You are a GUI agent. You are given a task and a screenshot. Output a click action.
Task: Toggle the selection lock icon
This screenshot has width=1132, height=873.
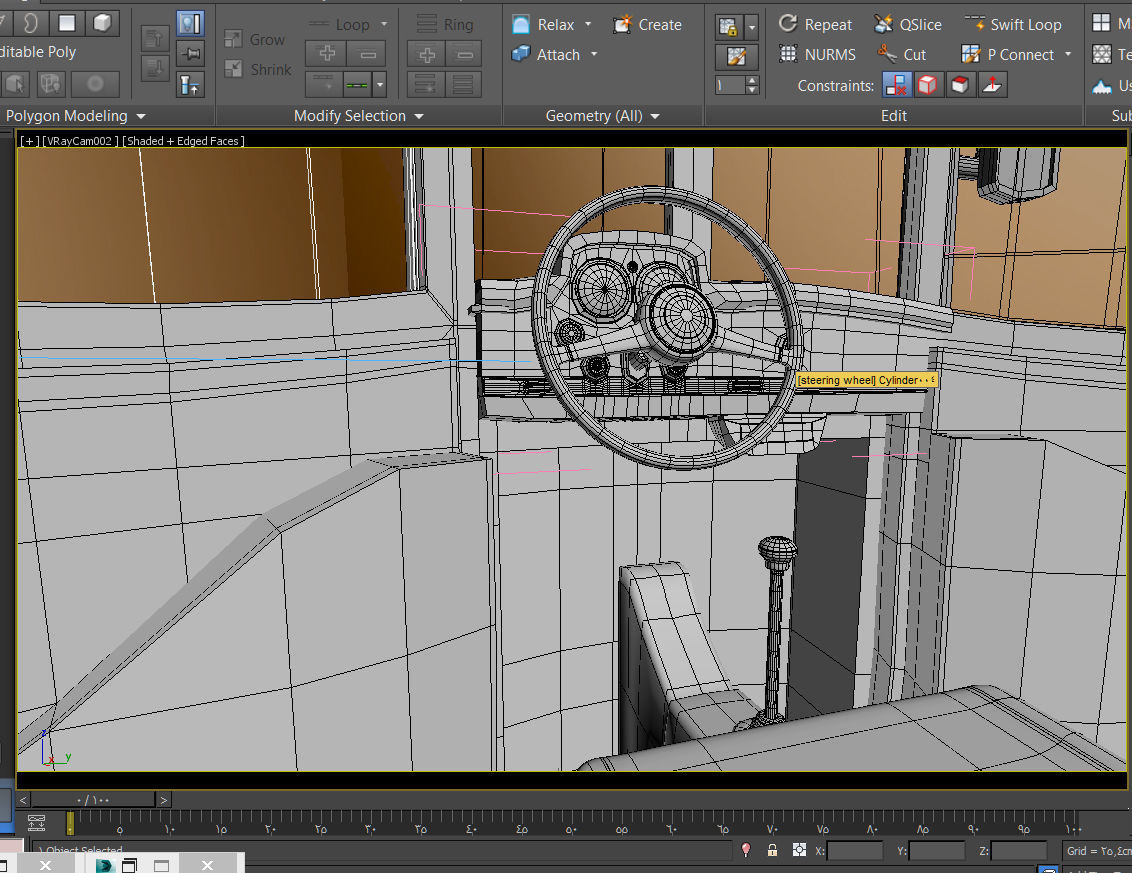(x=772, y=850)
